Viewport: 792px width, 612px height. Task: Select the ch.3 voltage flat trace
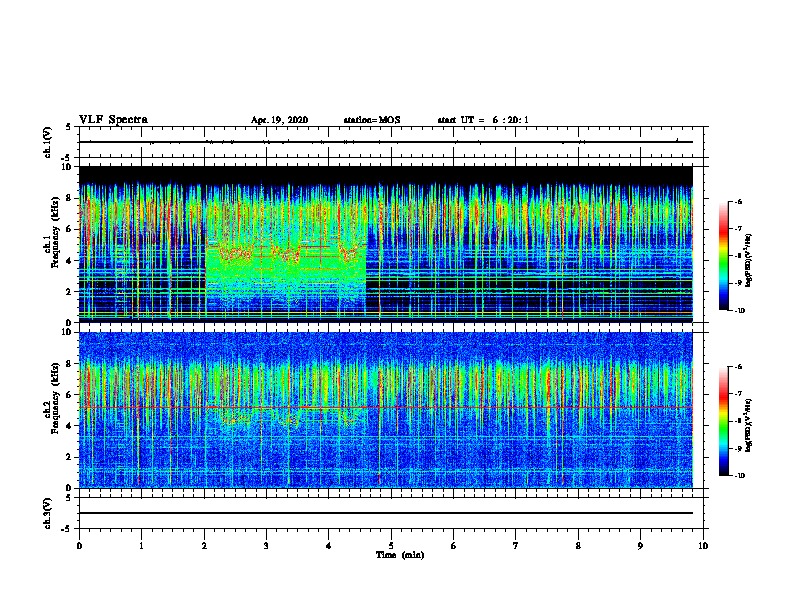coord(386,513)
